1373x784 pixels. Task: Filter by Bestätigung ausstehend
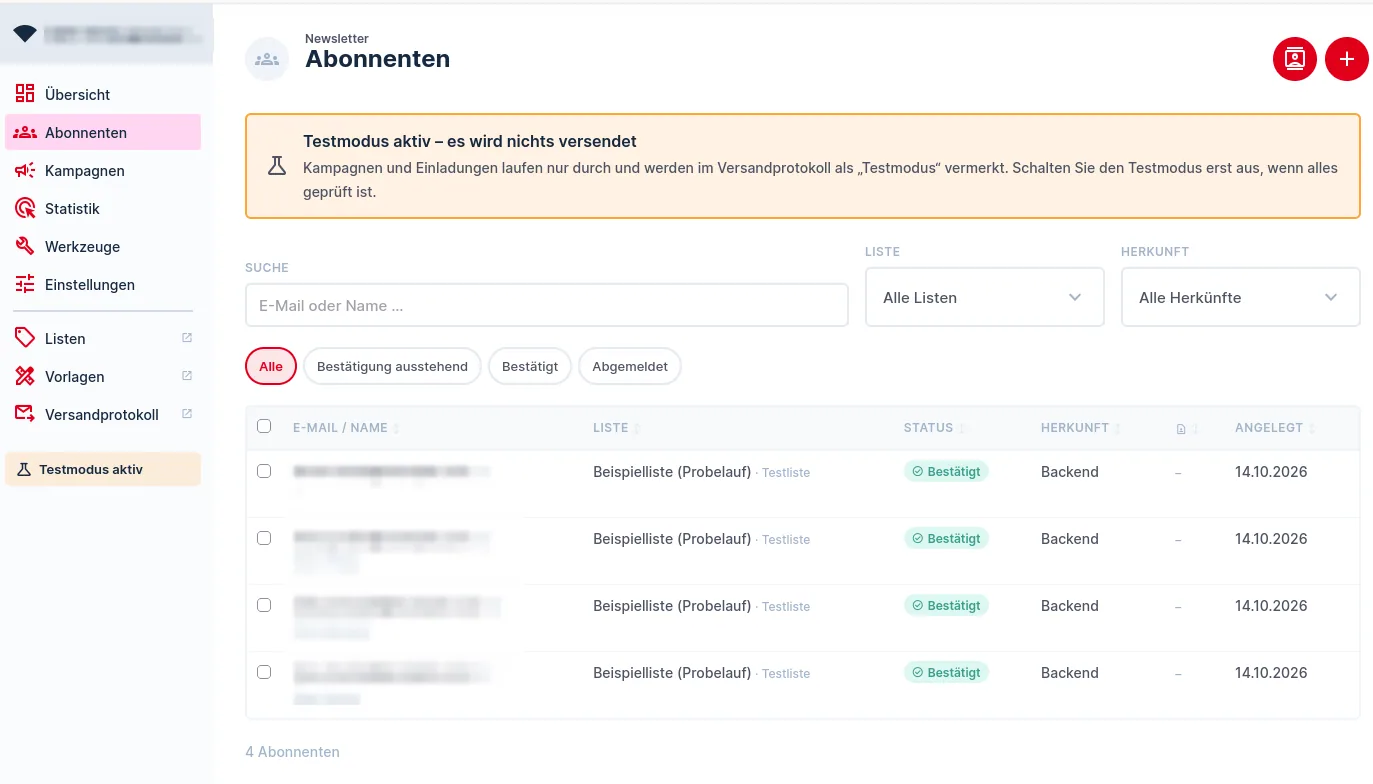392,366
